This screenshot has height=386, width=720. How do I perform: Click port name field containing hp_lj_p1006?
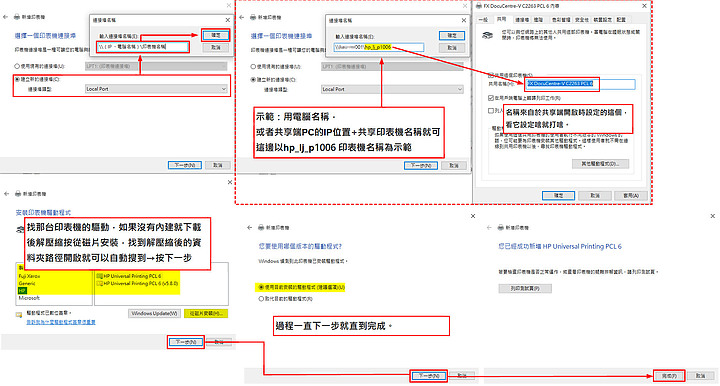point(378,47)
